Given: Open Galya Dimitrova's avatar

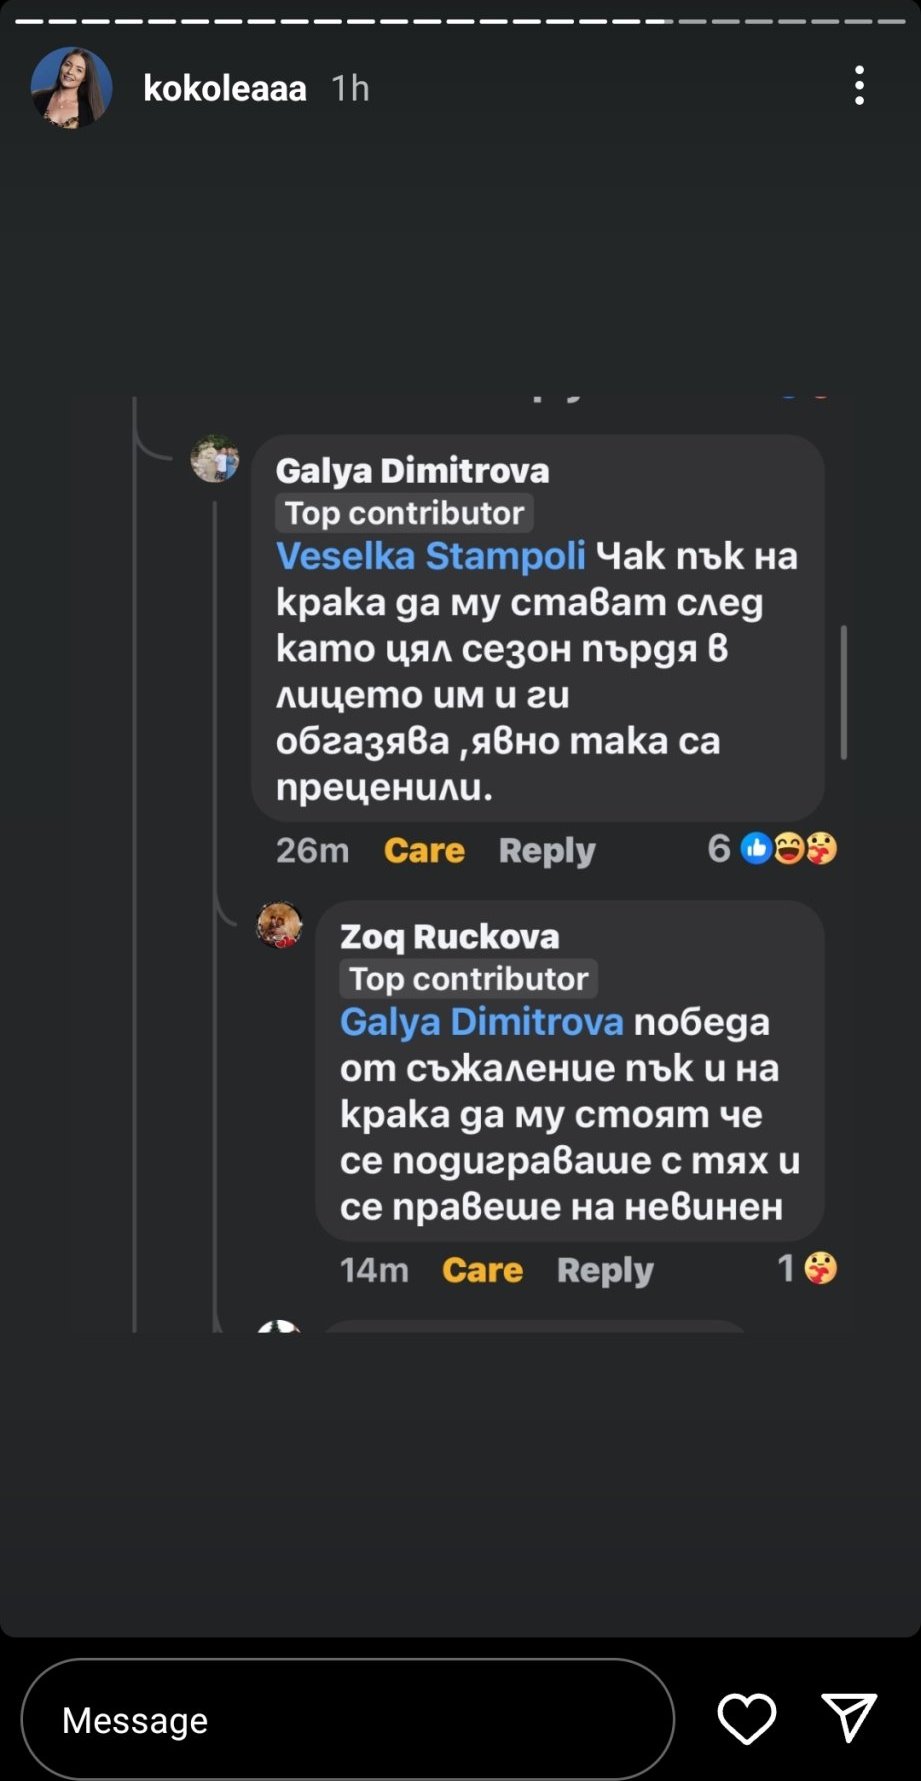Looking at the screenshot, I should pos(215,459).
